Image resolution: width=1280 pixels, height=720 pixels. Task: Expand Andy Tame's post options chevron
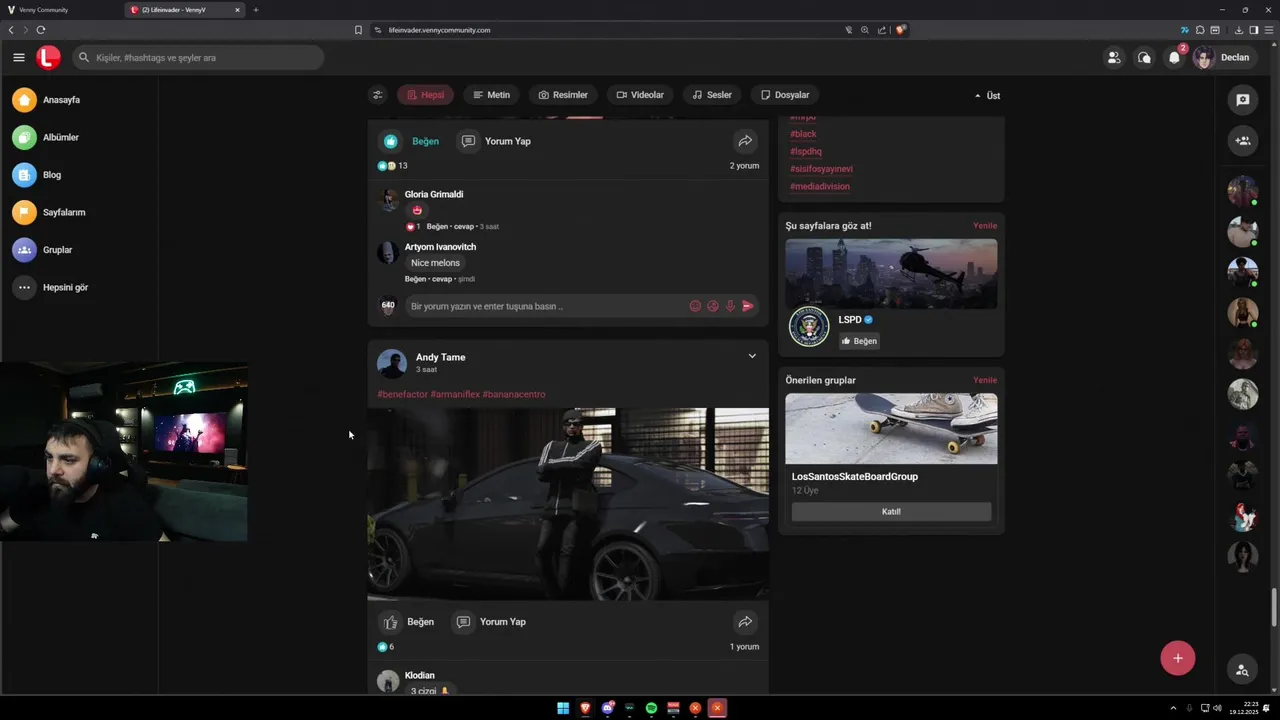752,356
